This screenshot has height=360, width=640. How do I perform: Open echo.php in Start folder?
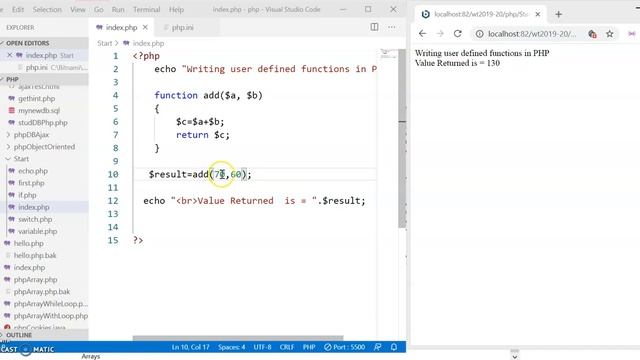click(x=33, y=171)
